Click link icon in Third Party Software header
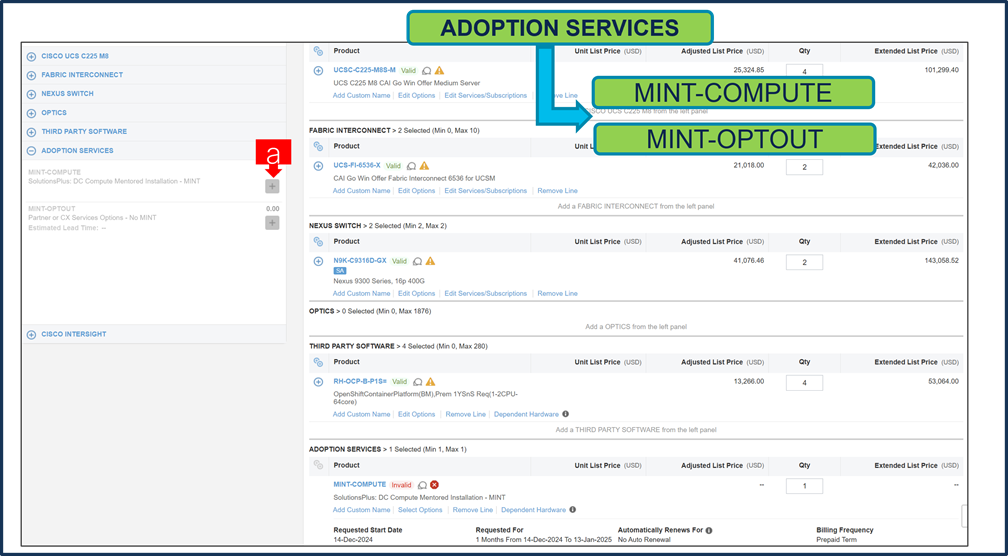Screen dimensions: 1008x556 318,362
